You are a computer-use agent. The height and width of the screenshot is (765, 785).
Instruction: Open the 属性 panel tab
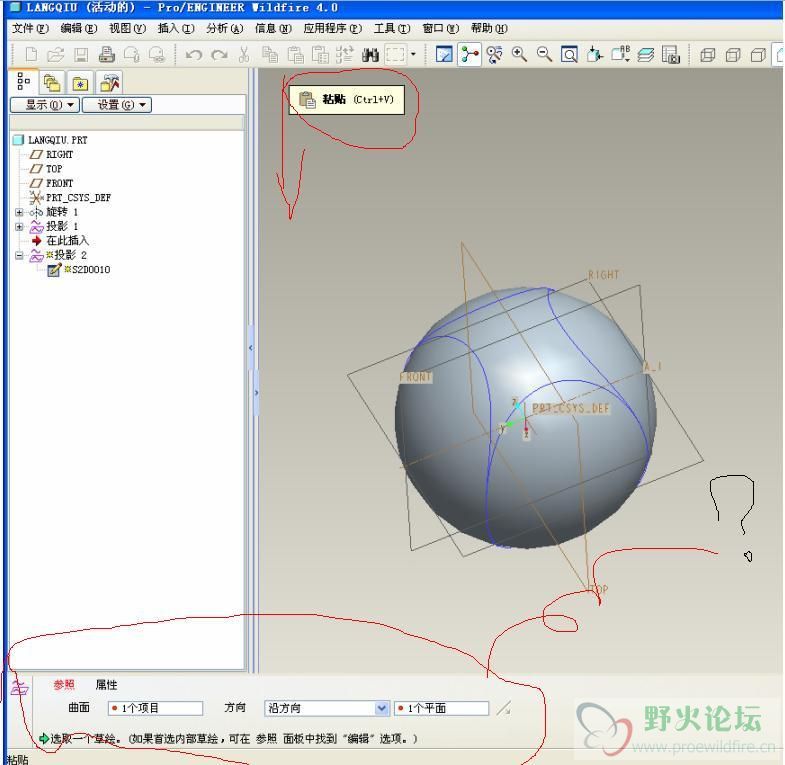[106, 684]
